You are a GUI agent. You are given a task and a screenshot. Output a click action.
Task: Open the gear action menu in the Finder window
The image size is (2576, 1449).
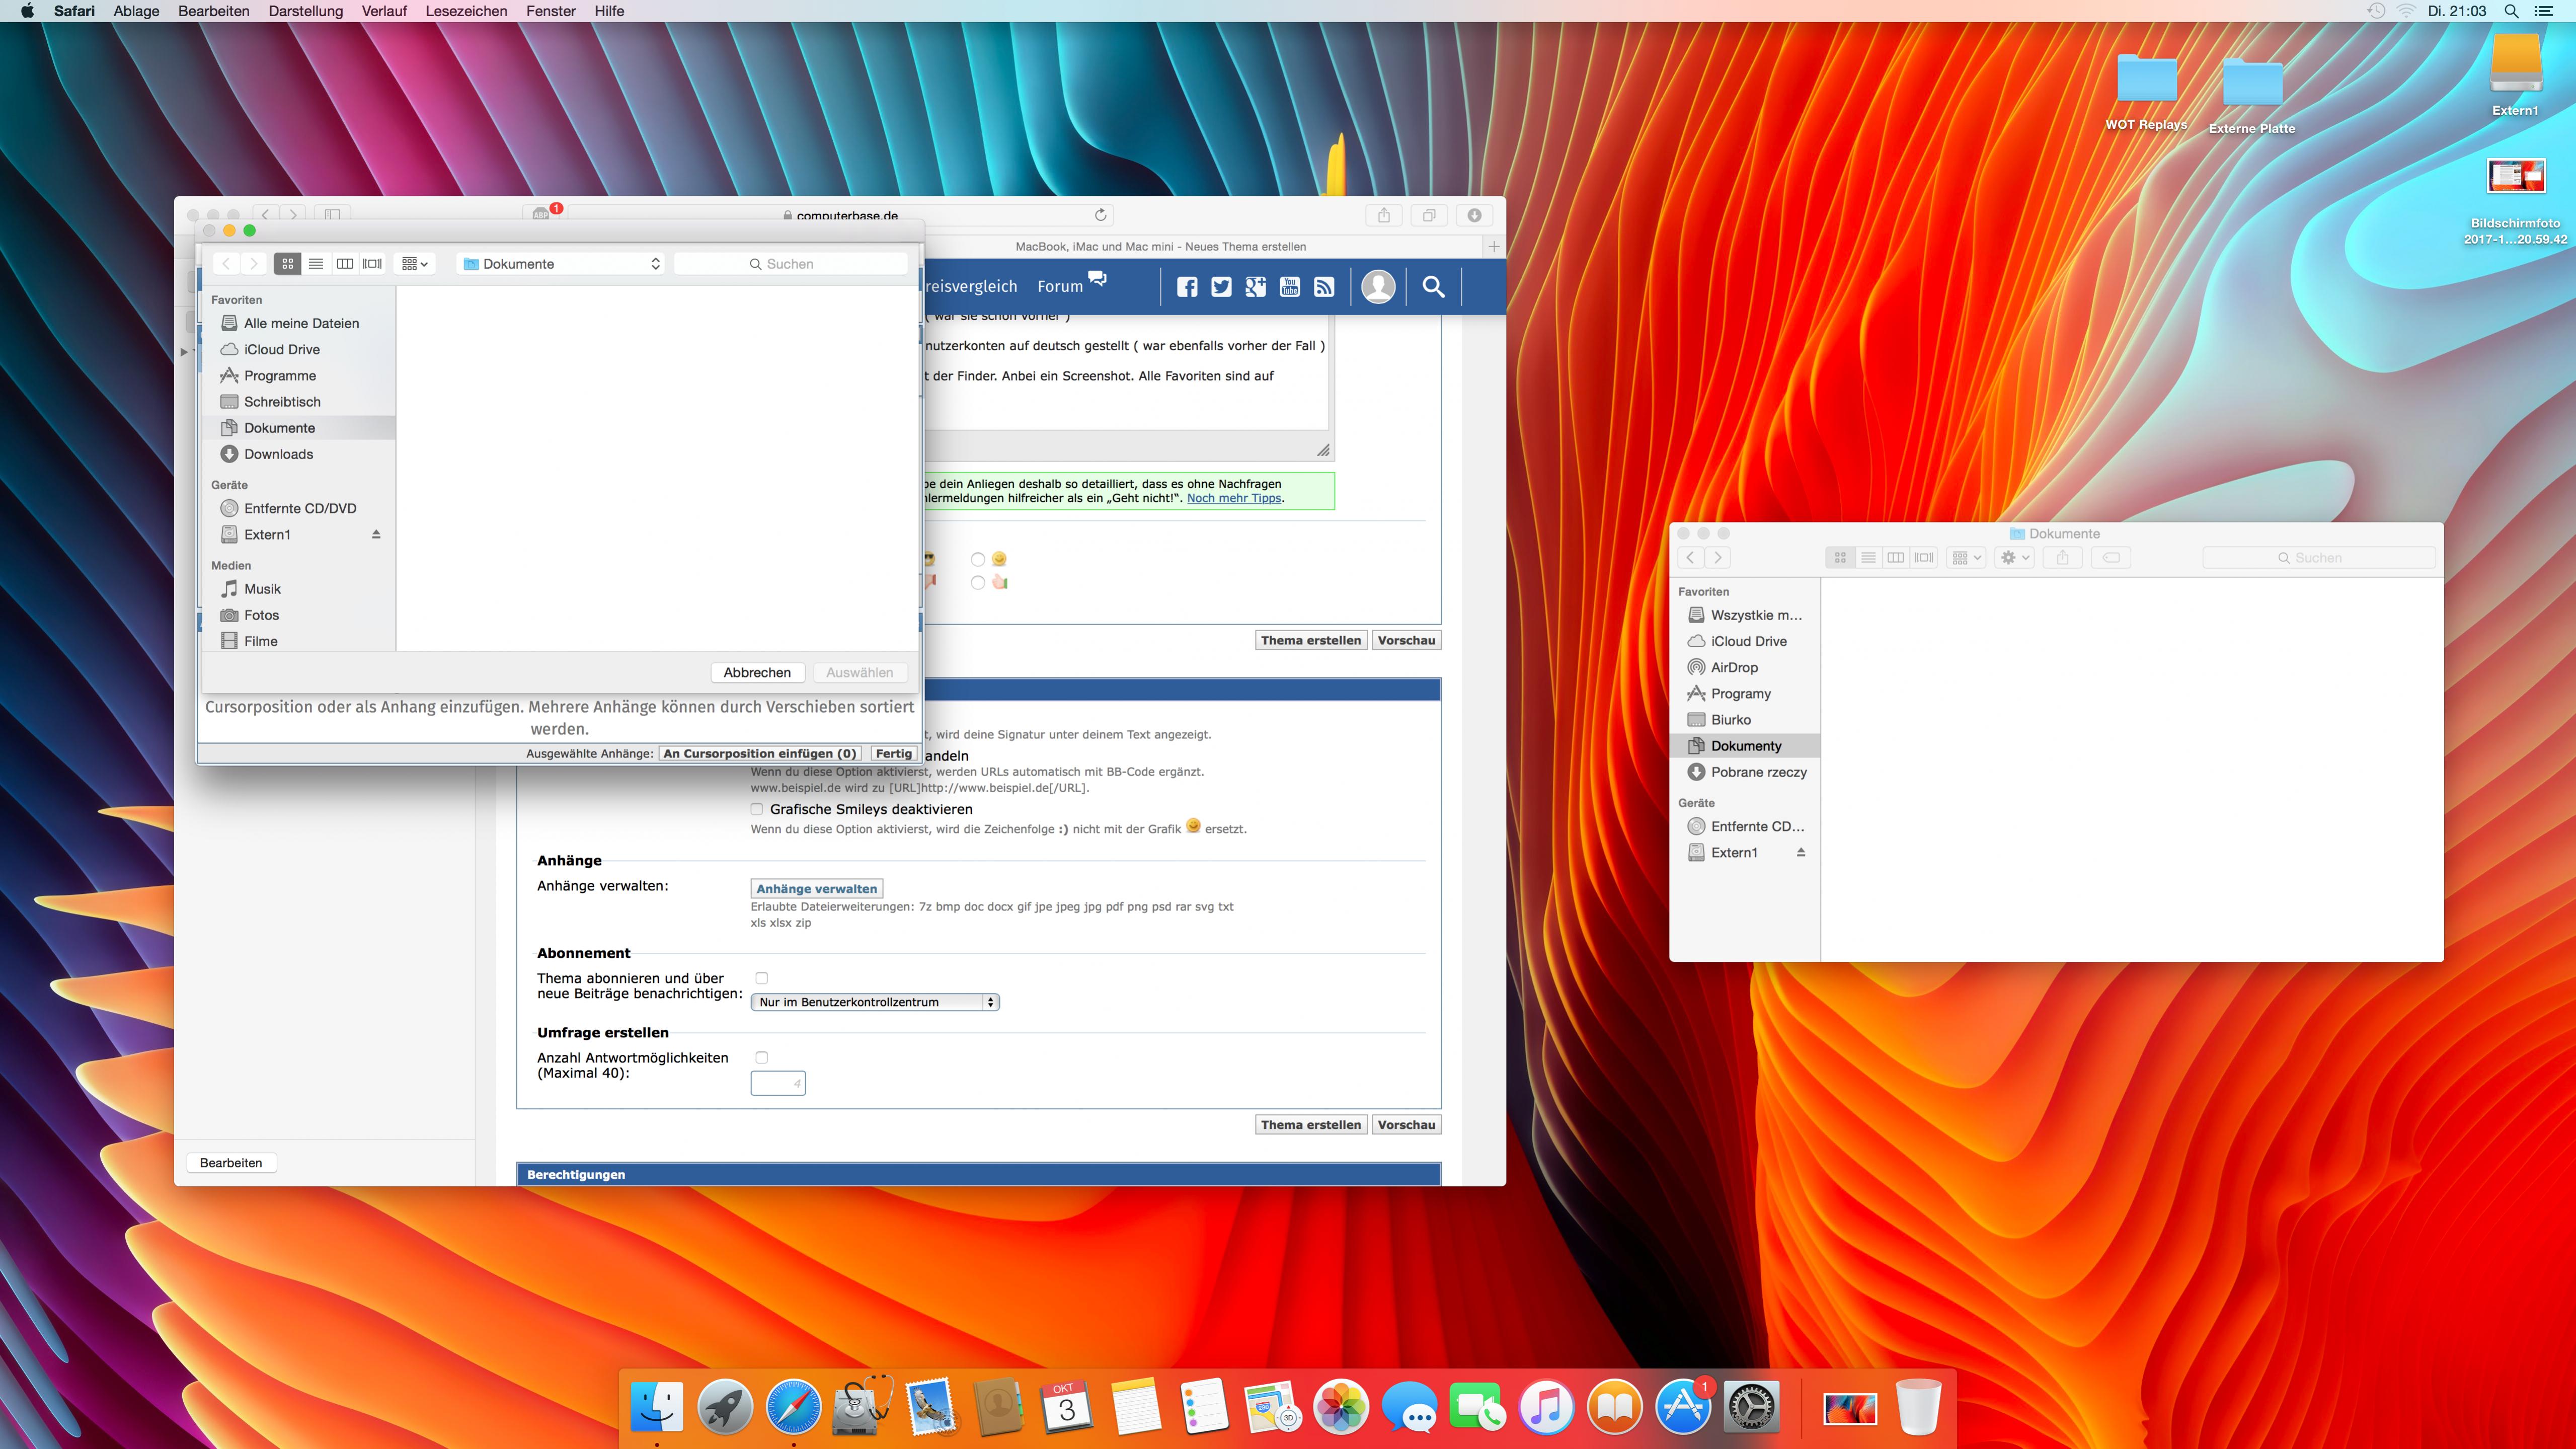pyautogui.click(x=2014, y=558)
